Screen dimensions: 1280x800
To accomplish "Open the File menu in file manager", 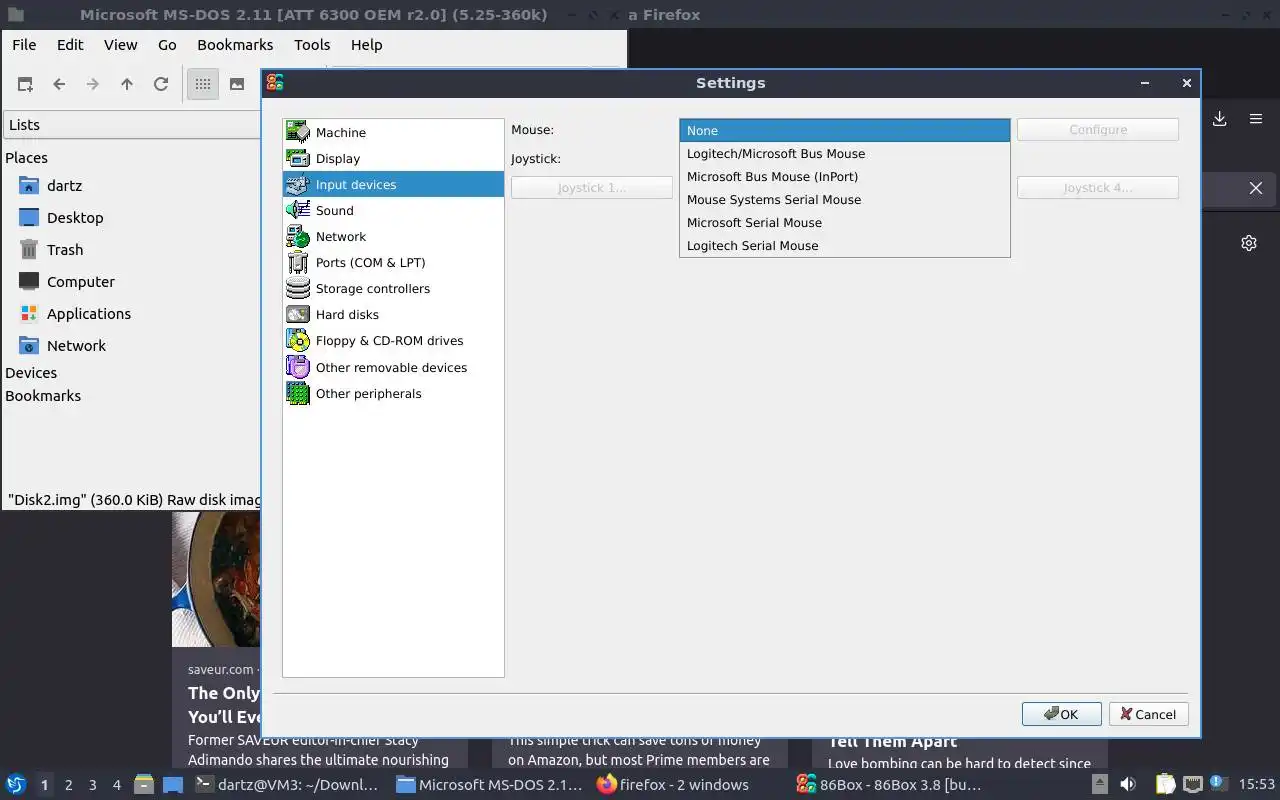I will pos(24,45).
